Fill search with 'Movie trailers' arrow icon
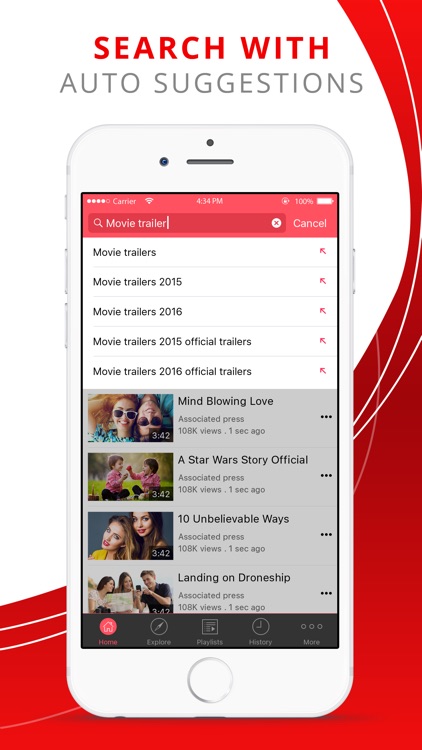The image size is (422, 750). (x=323, y=251)
